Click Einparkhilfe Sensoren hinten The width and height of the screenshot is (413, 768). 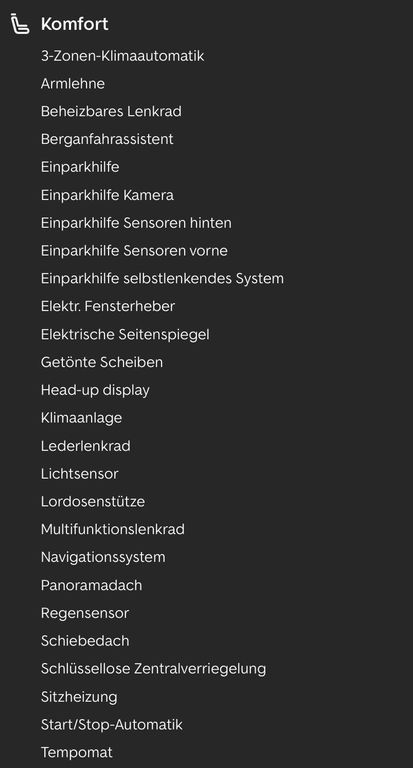pyautogui.click(x=136, y=223)
